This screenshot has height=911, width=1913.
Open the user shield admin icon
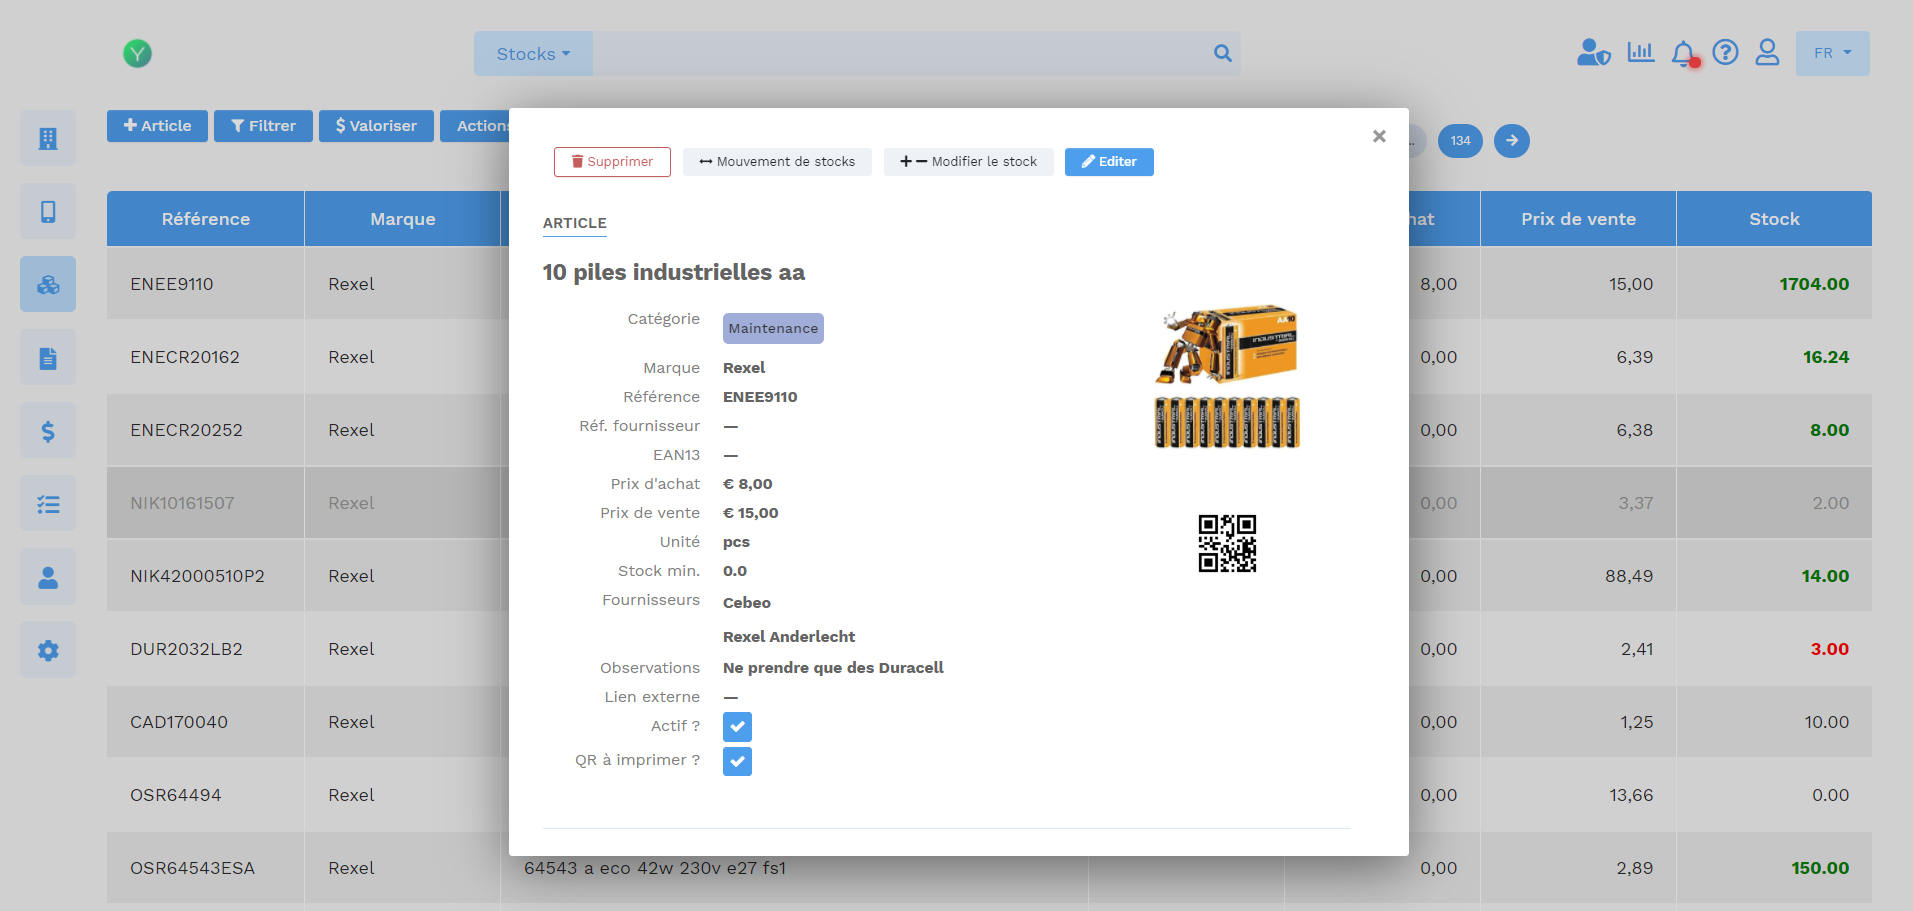tap(1593, 53)
